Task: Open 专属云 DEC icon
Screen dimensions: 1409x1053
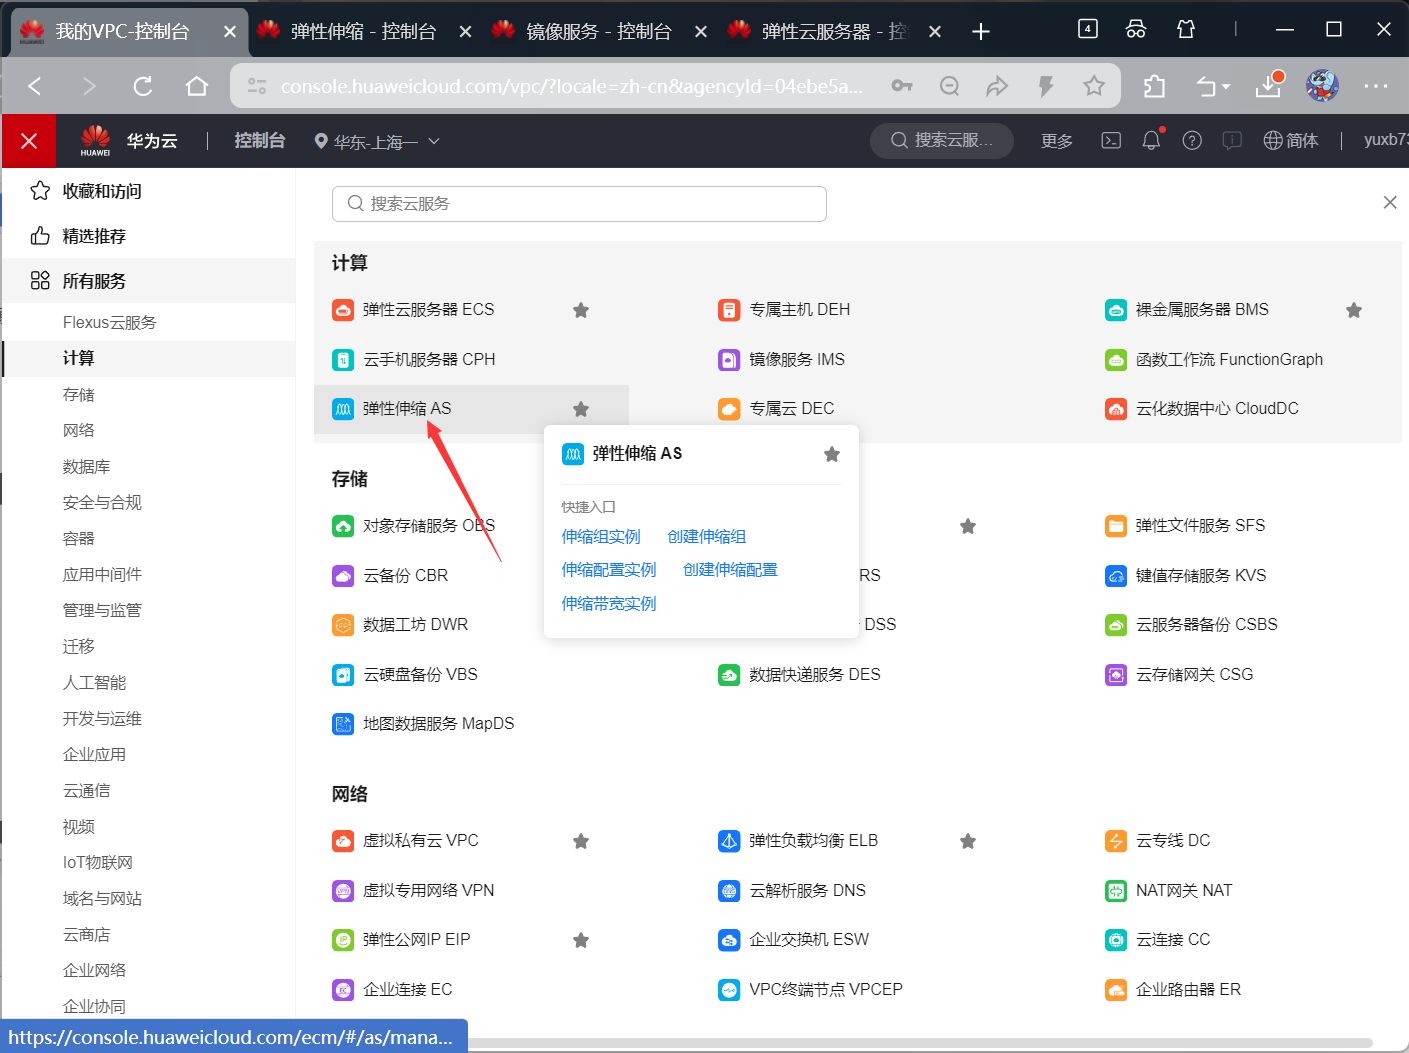Action: [729, 409]
